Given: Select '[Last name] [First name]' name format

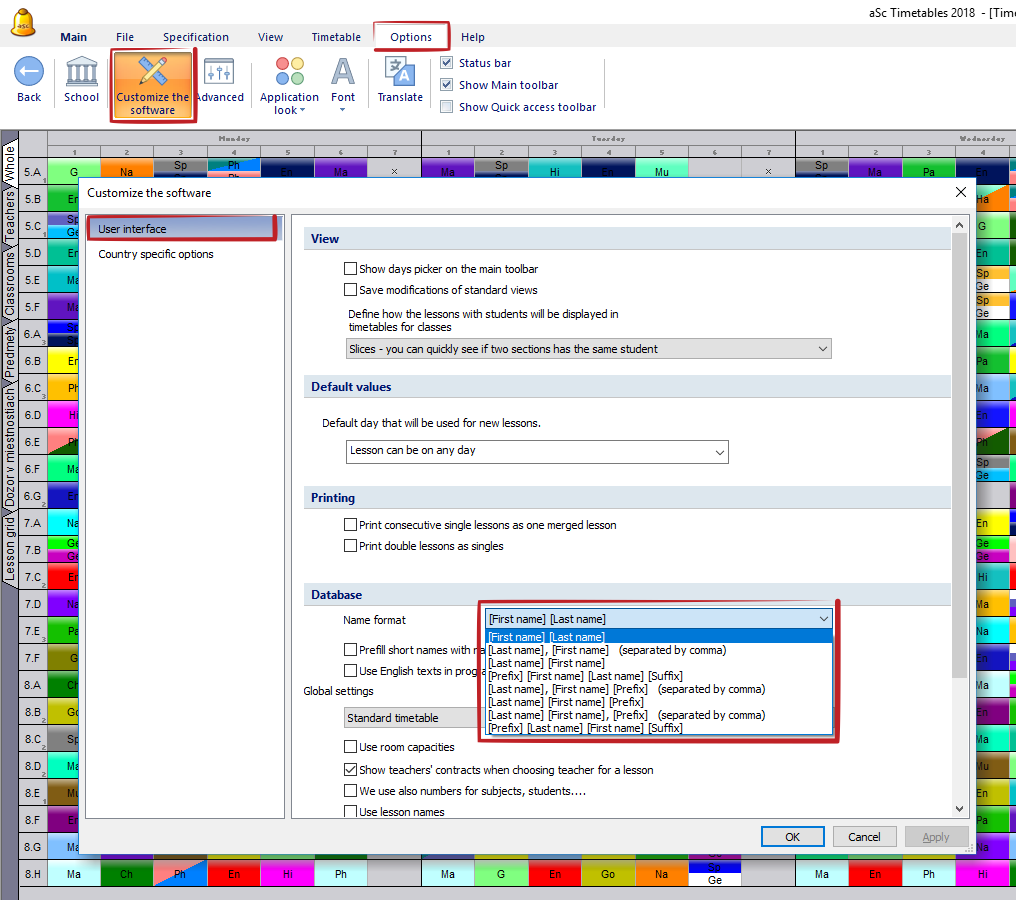Looking at the screenshot, I should [x=546, y=663].
